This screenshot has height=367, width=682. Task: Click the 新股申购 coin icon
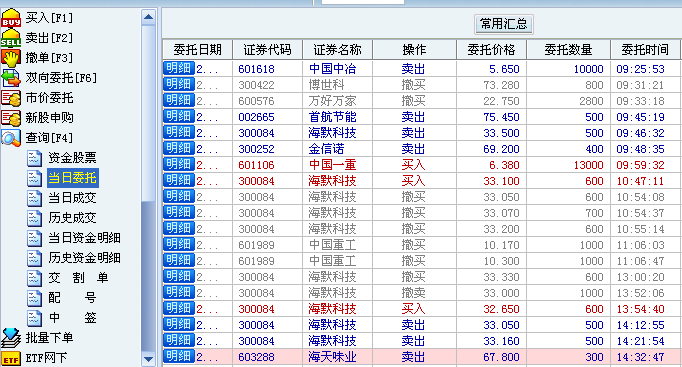(11, 118)
